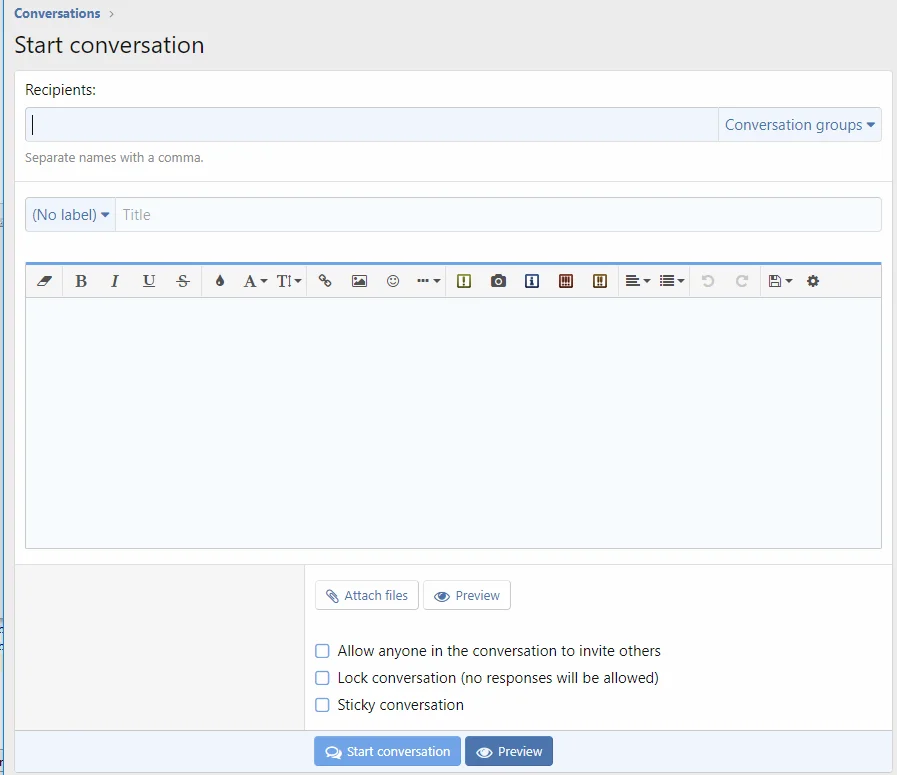Open the Conversation groups dropdown
This screenshot has width=897, height=775.
pos(799,125)
